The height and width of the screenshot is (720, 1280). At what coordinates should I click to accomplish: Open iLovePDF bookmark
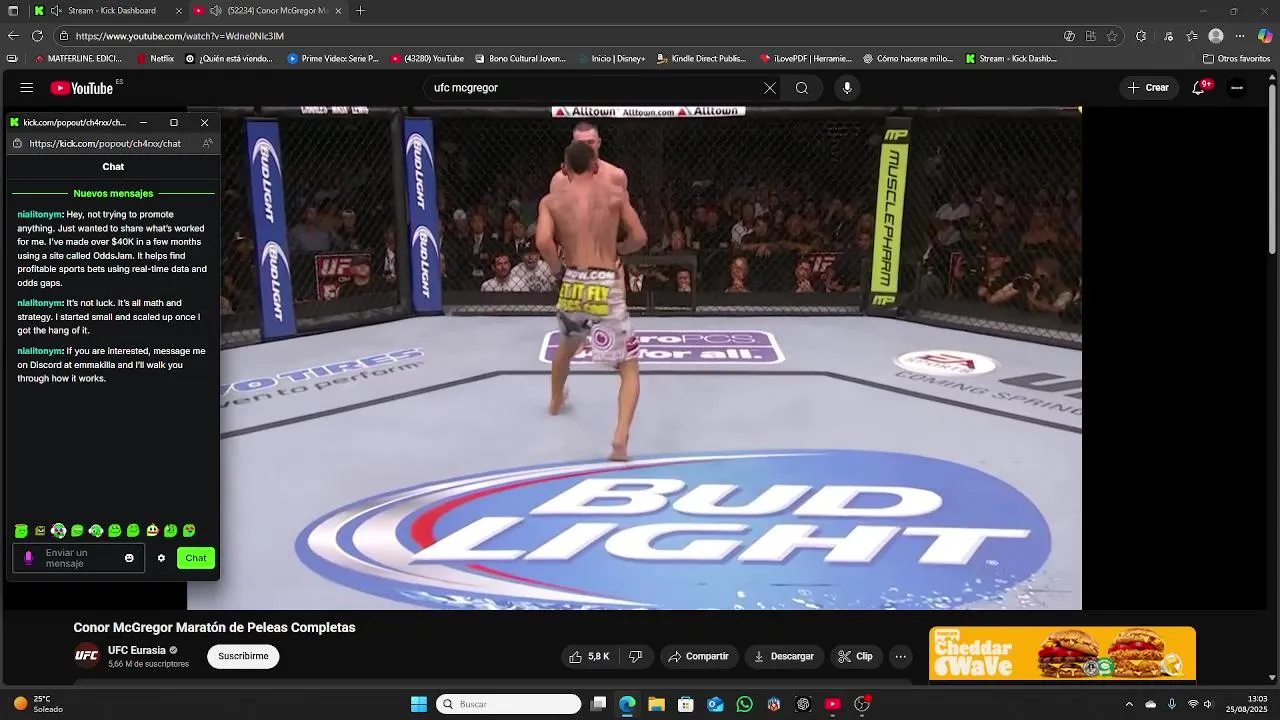tap(805, 59)
